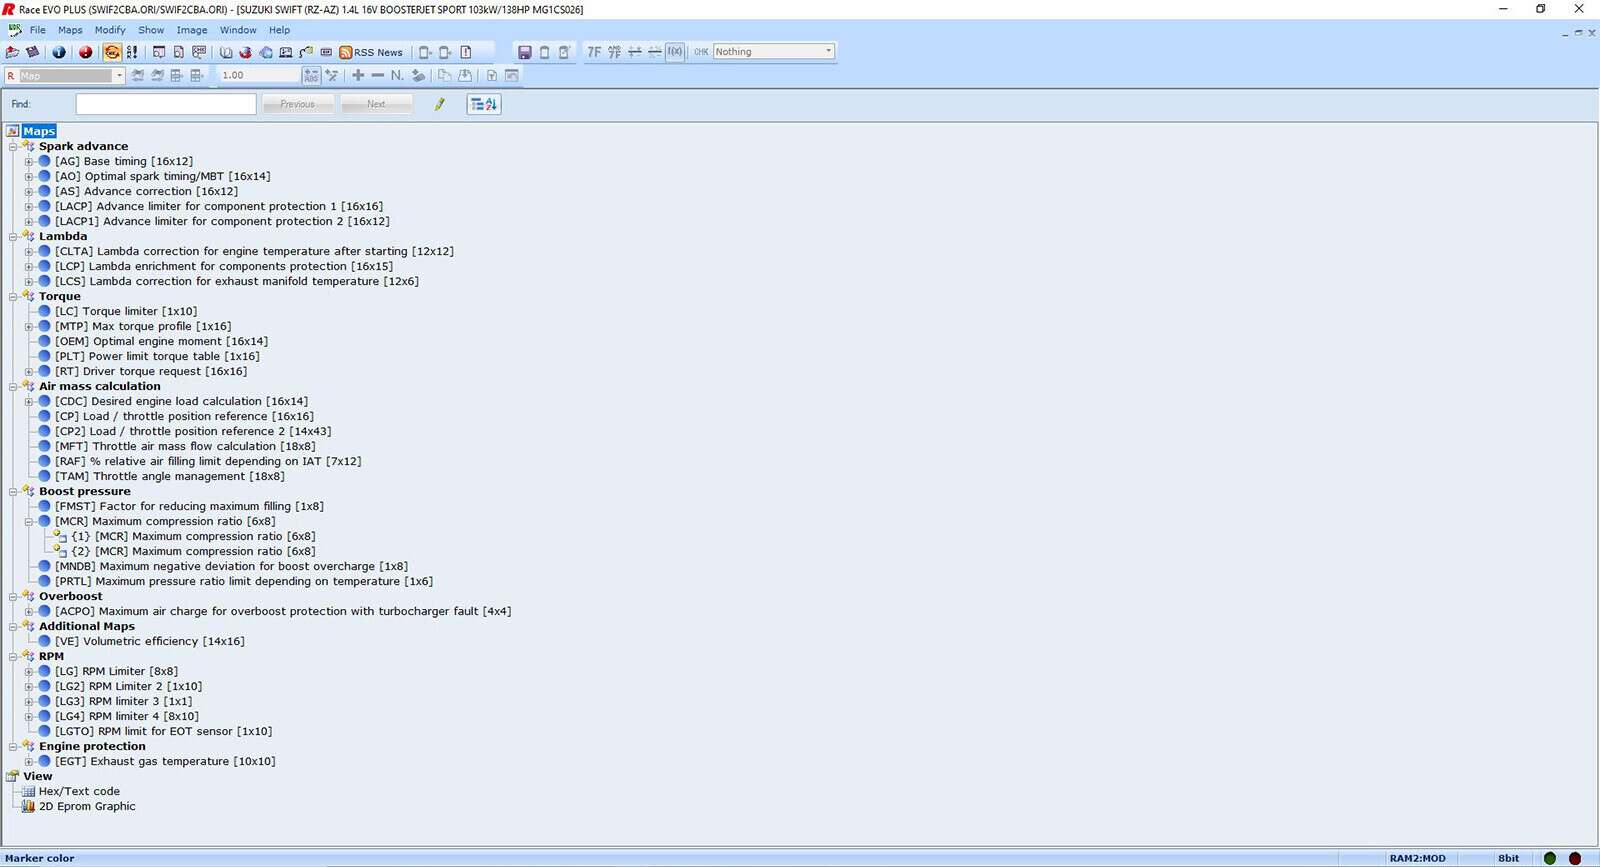Click the plus increment icon
The image size is (1600, 867).
click(358, 76)
